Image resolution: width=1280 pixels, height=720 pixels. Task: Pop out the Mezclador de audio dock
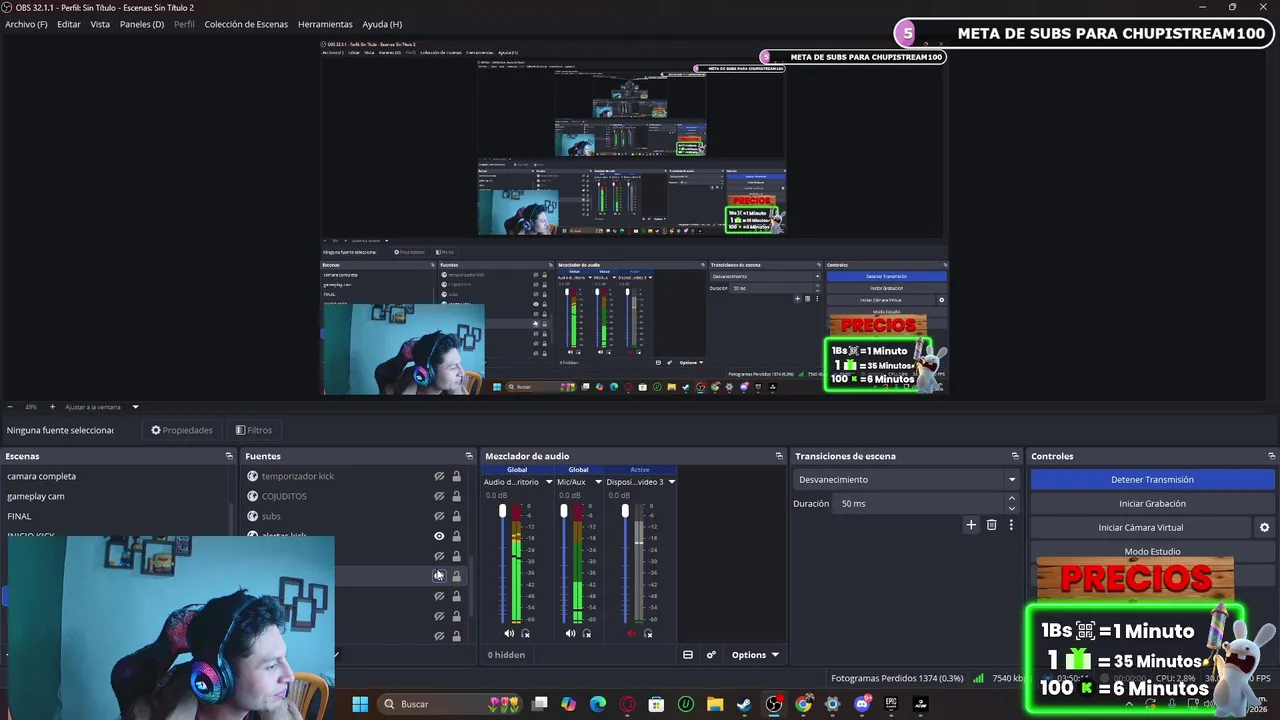(779, 456)
